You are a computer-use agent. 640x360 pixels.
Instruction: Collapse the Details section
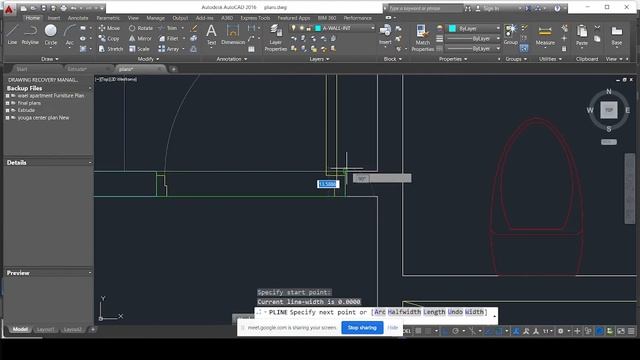click(x=90, y=162)
